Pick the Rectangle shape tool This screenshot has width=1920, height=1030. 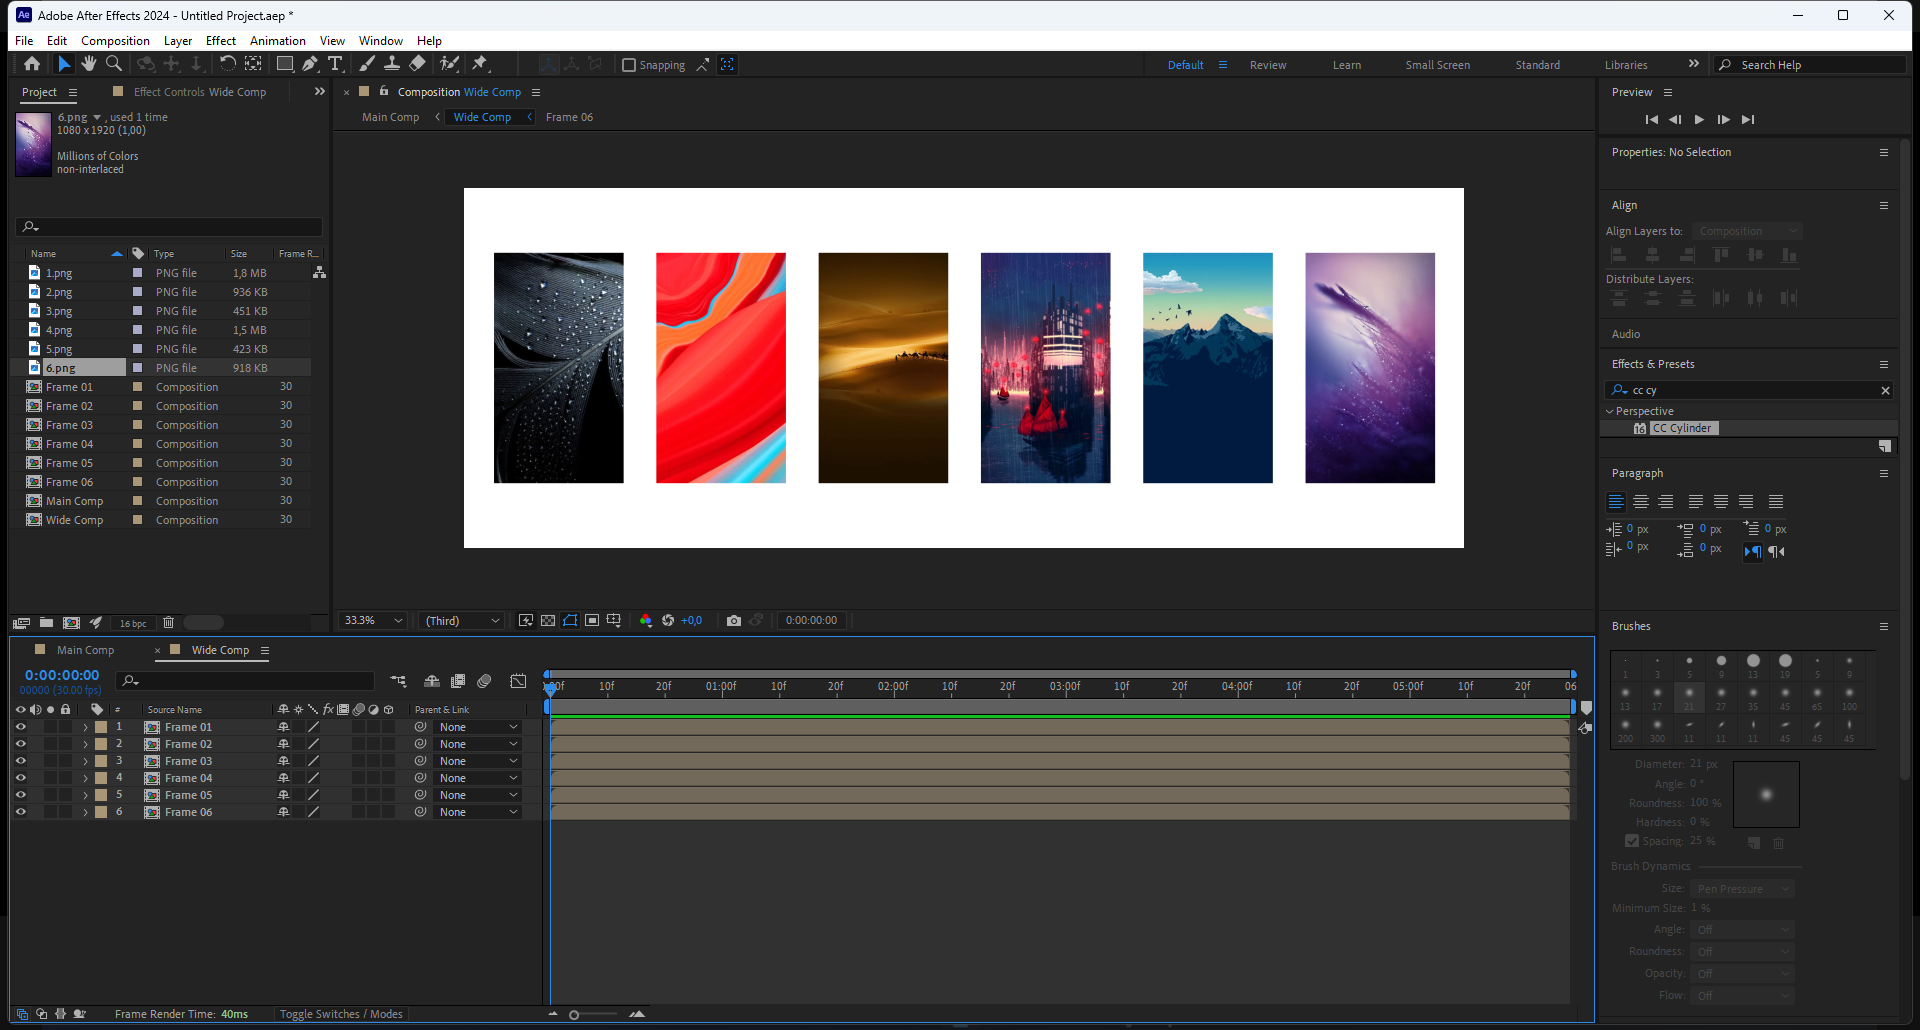(x=285, y=64)
